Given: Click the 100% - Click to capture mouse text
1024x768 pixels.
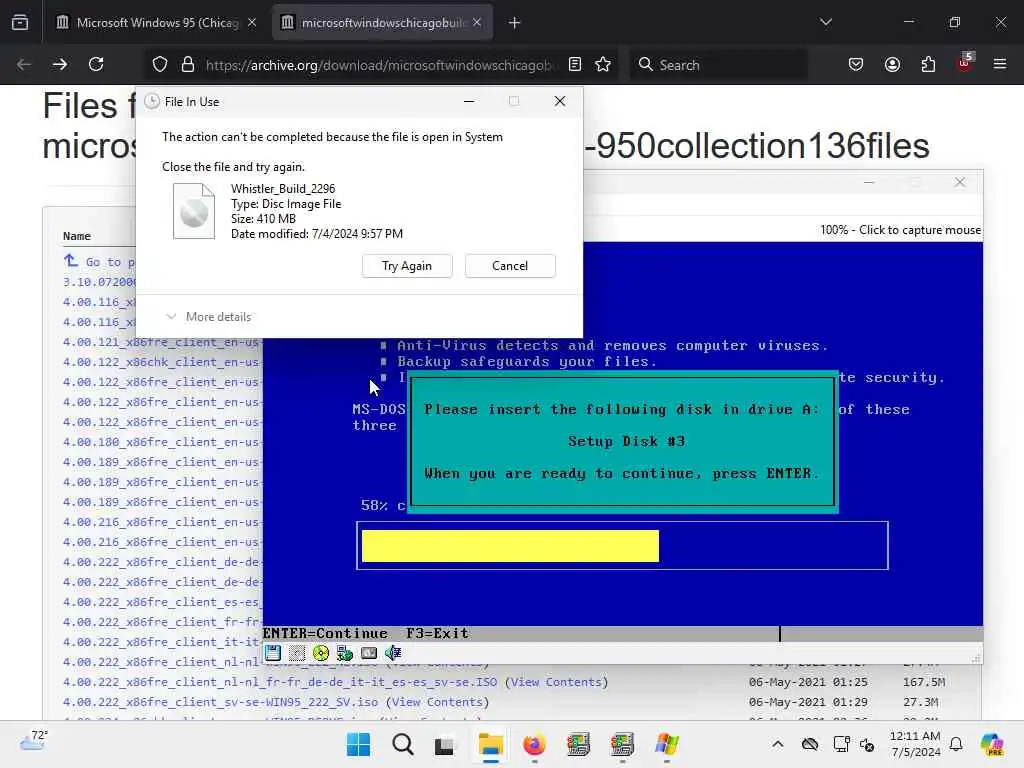Looking at the screenshot, I should [900, 230].
